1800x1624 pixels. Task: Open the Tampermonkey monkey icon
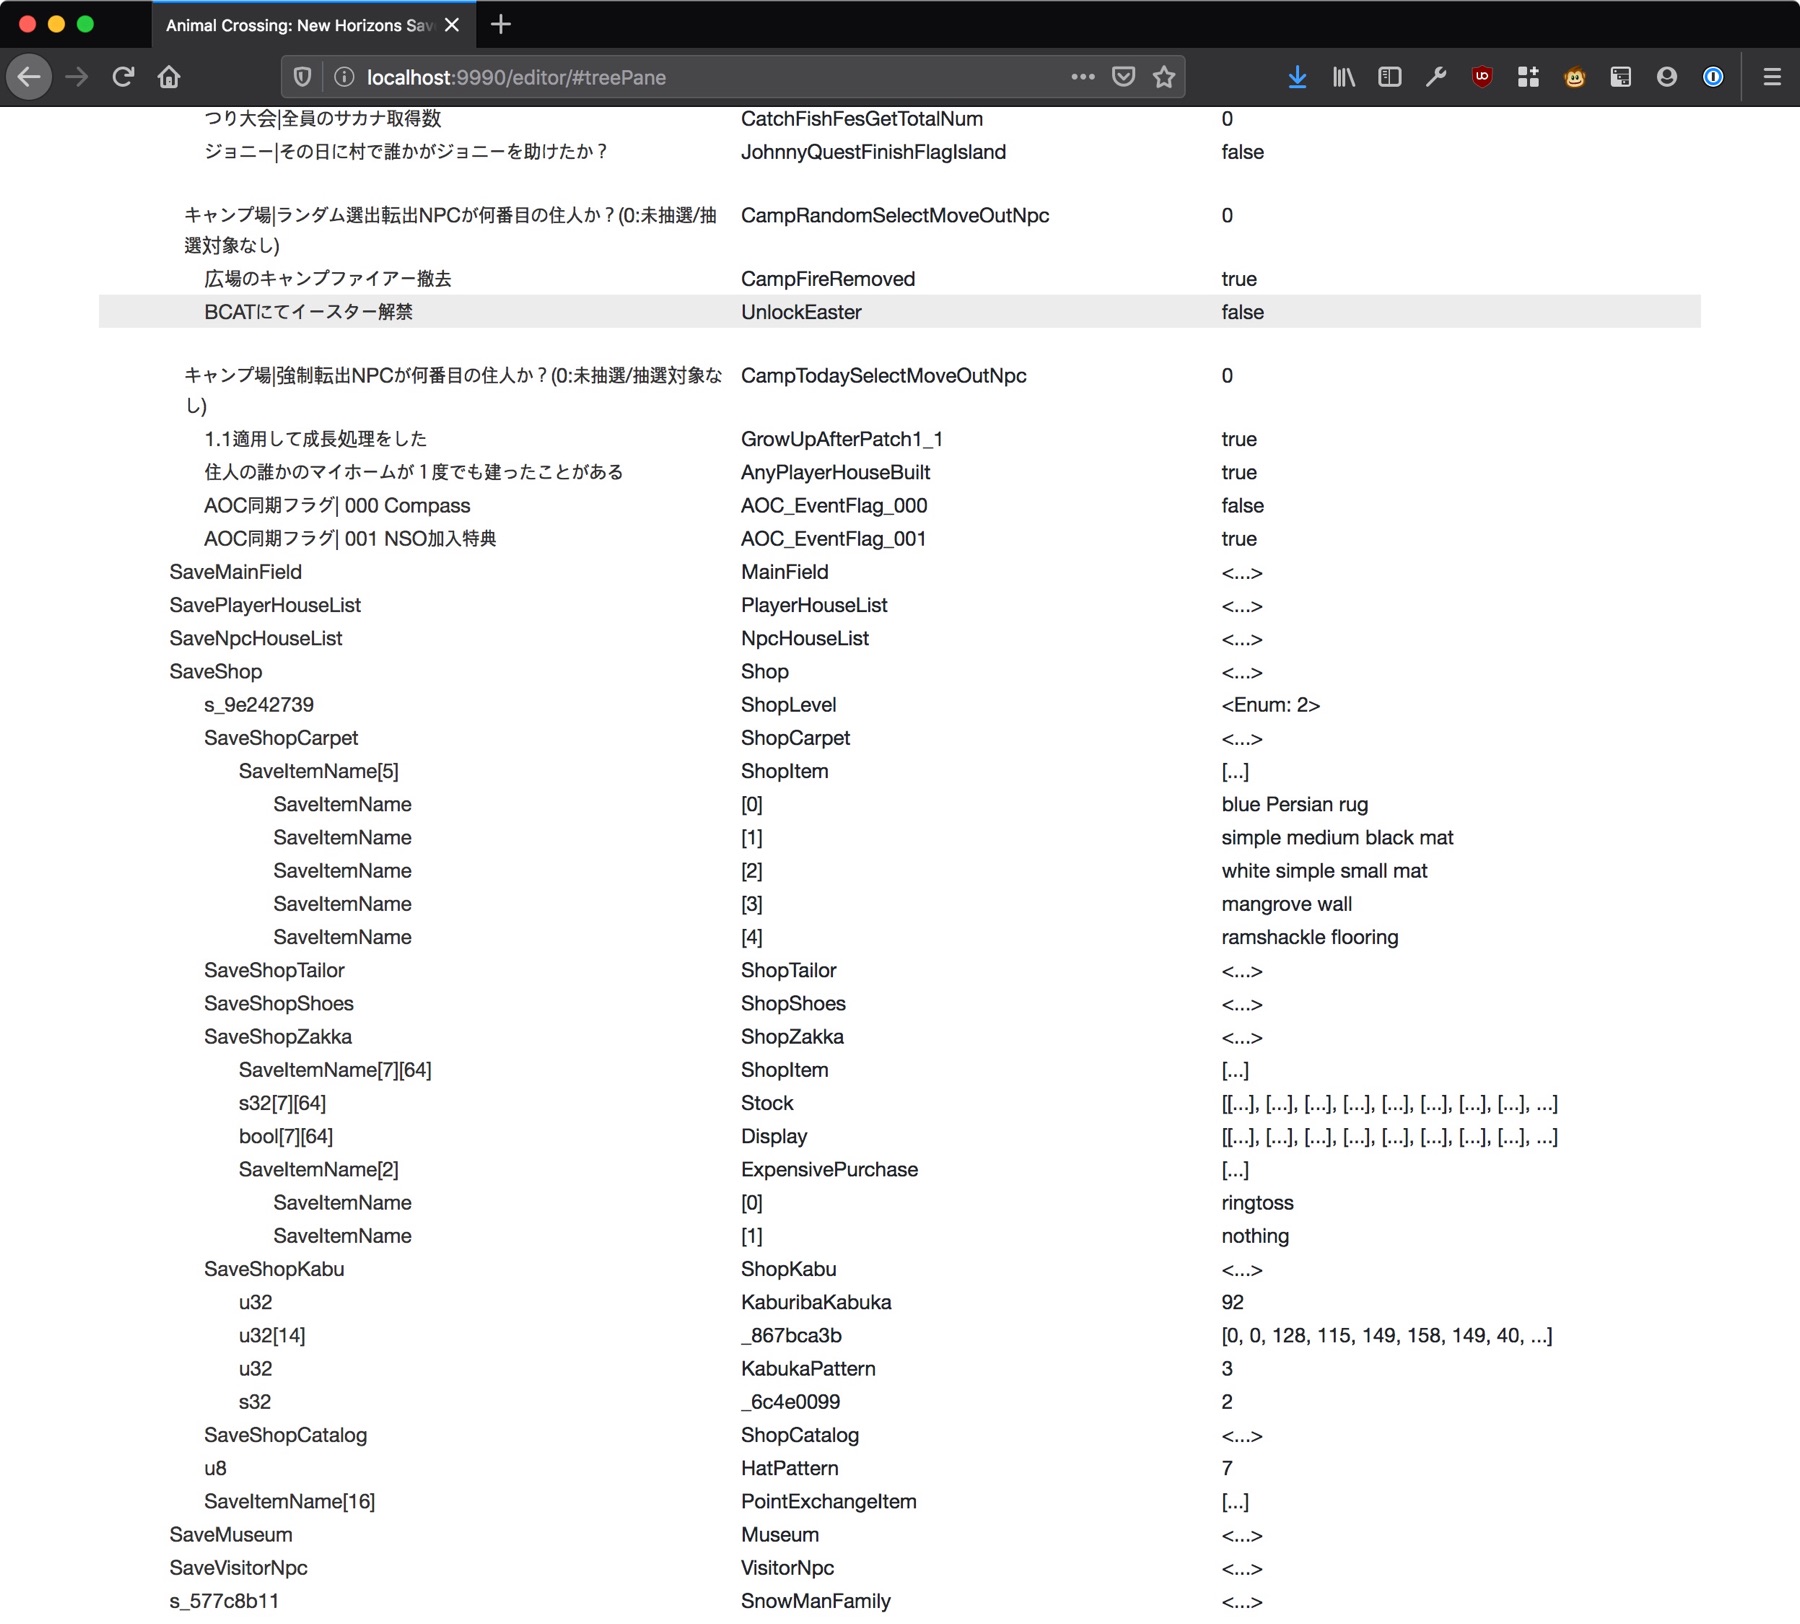(1575, 77)
